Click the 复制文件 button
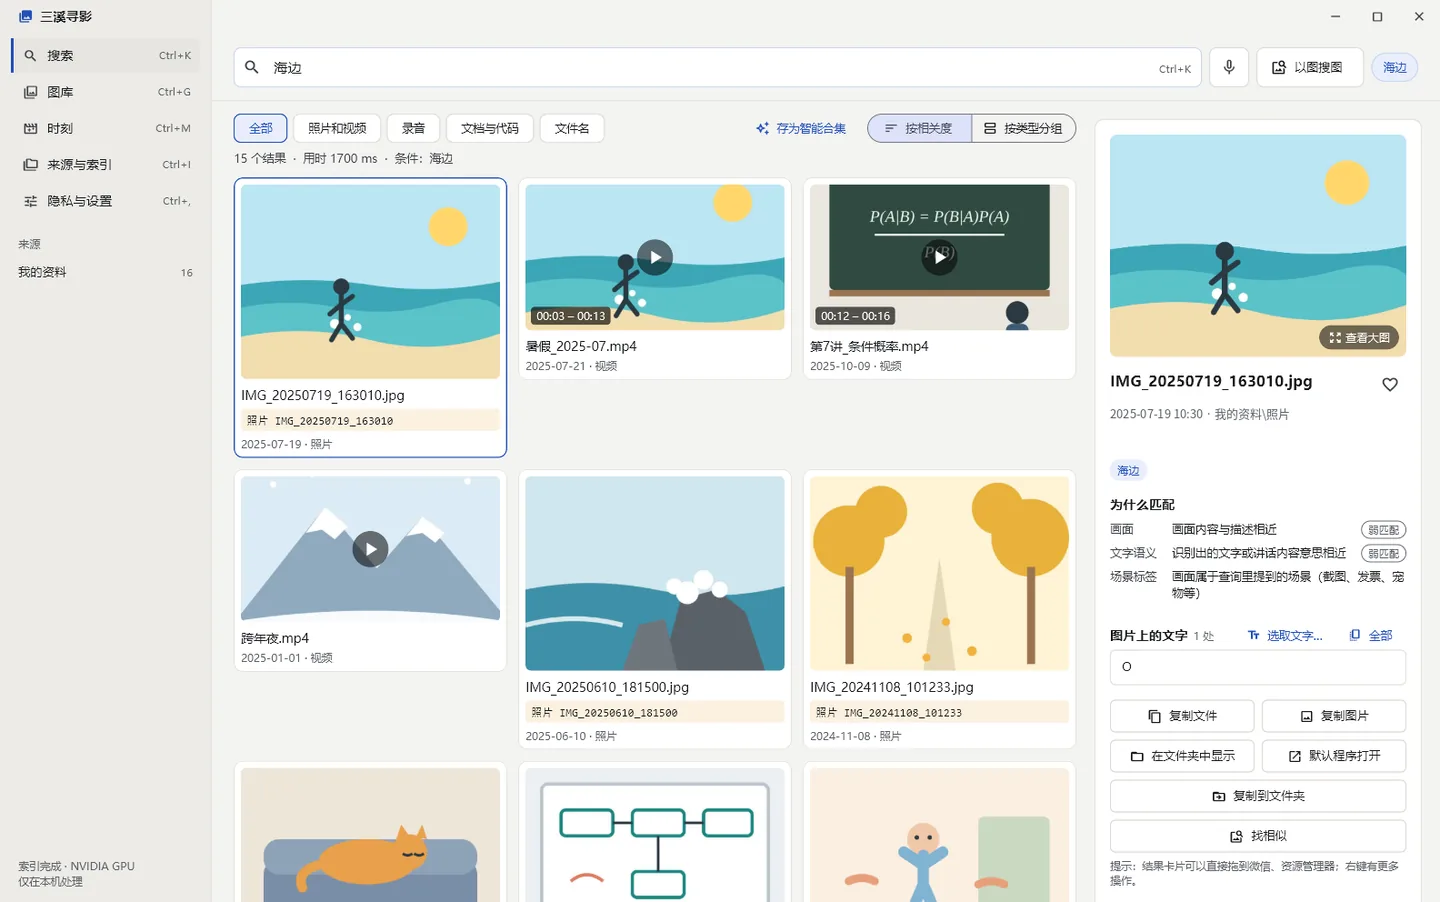Viewport: 1440px width, 902px height. (x=1182, y=716)
